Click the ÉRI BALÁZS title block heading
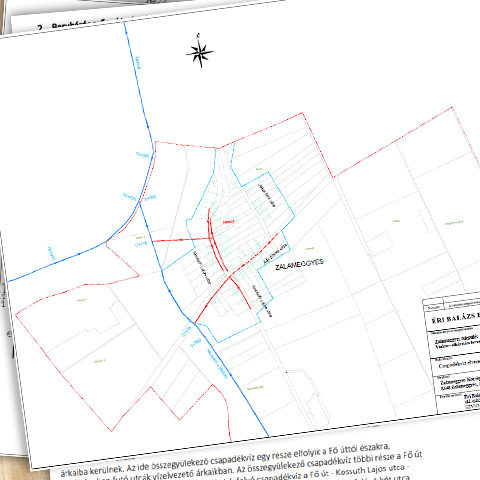This screenshot has width=480, height=480. (455, 318)
